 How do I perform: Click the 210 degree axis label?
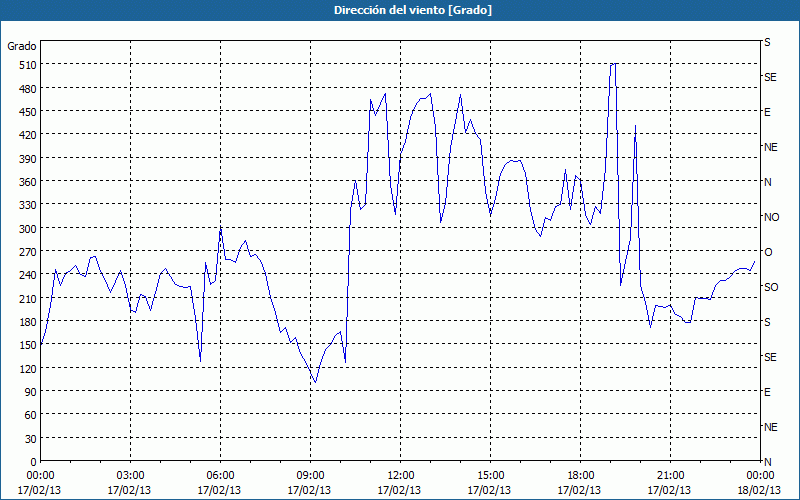(x=28, y=298)
